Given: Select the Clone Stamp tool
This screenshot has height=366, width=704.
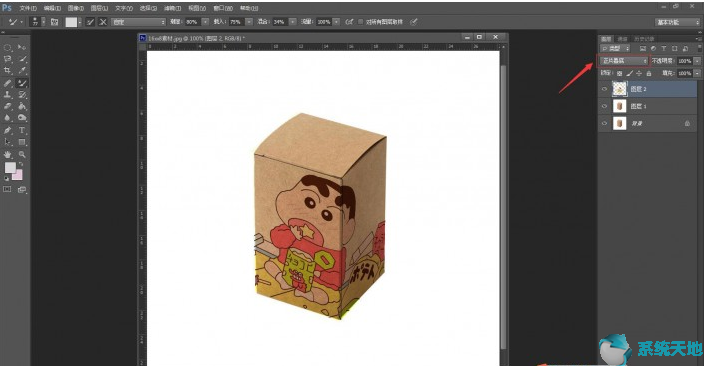Looking at the screenshot, I should (8, 95).
